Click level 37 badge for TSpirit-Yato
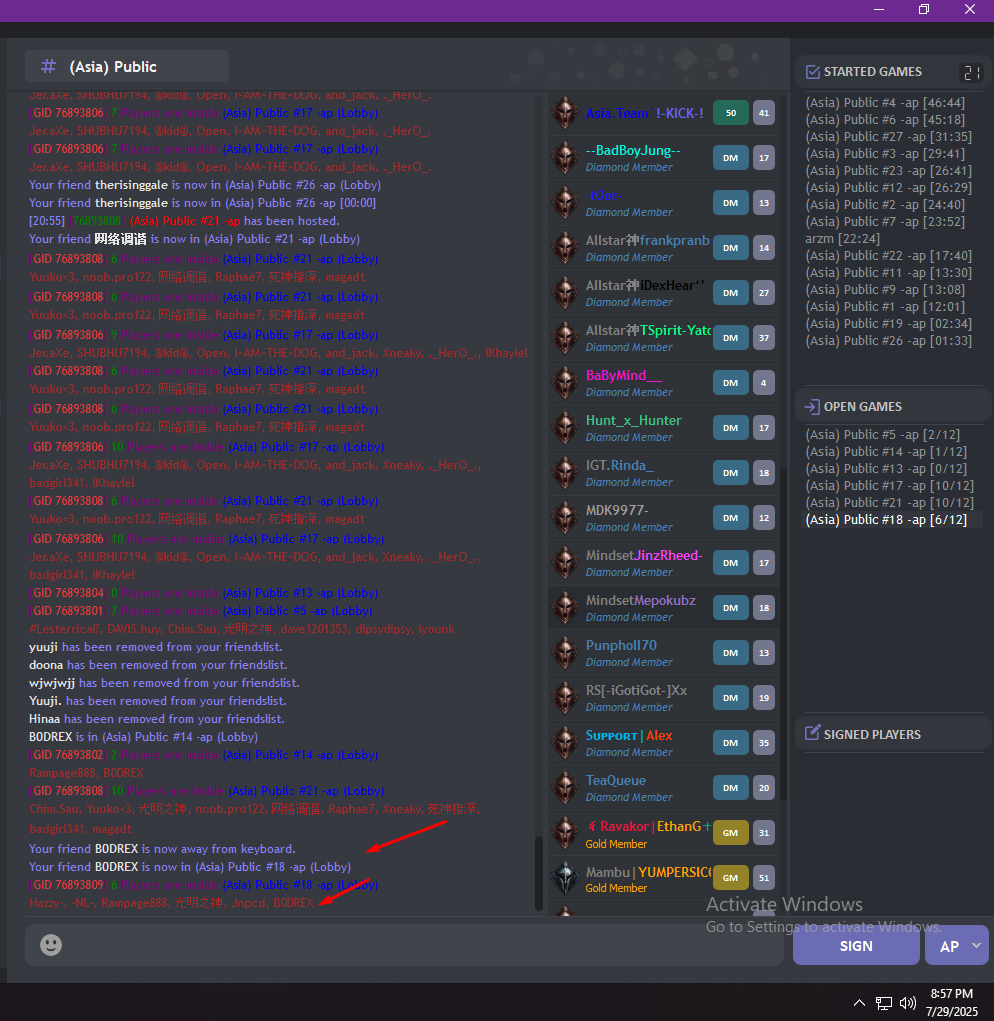Image resolution: width=994 pixels, height=1021 pixels. (x=764, y=338)
